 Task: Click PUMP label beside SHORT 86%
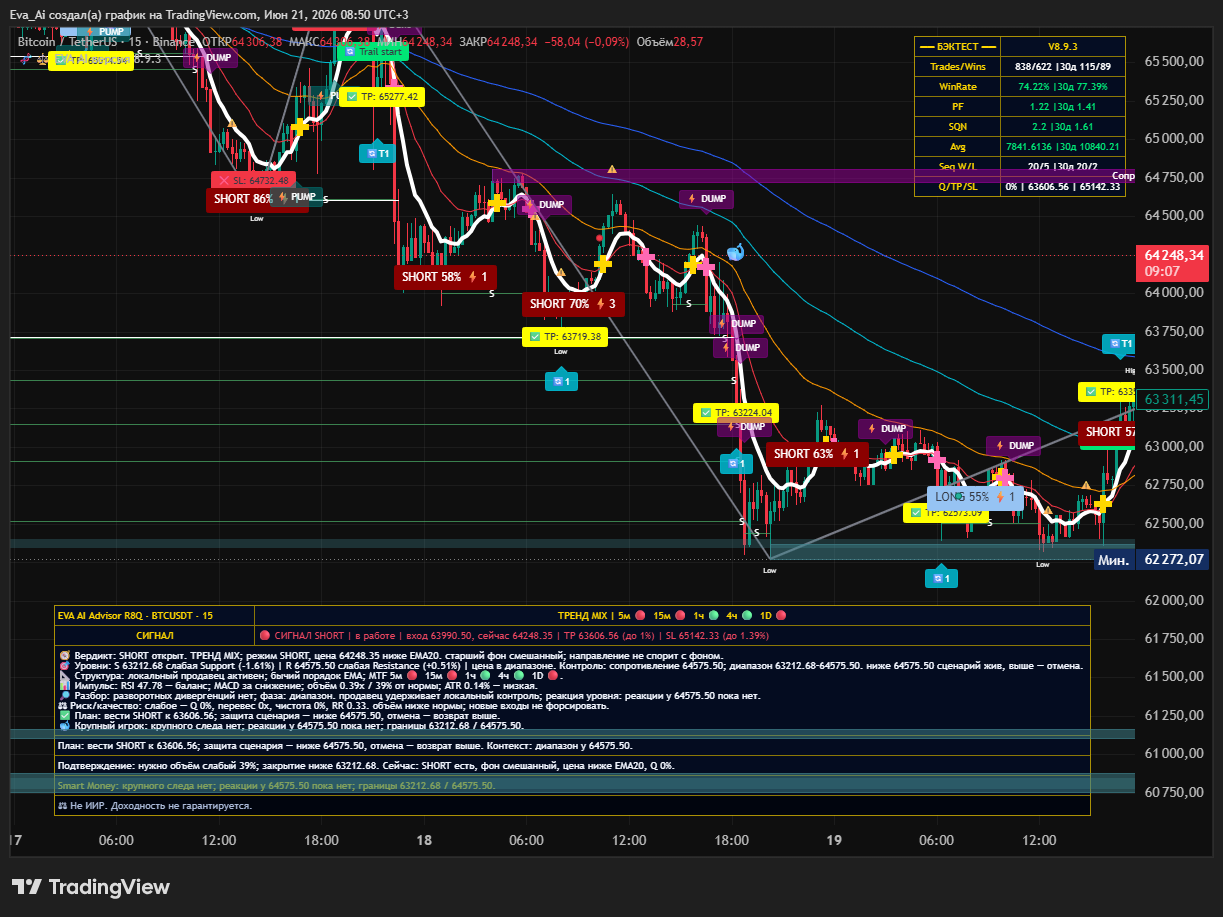click(297, 197)
